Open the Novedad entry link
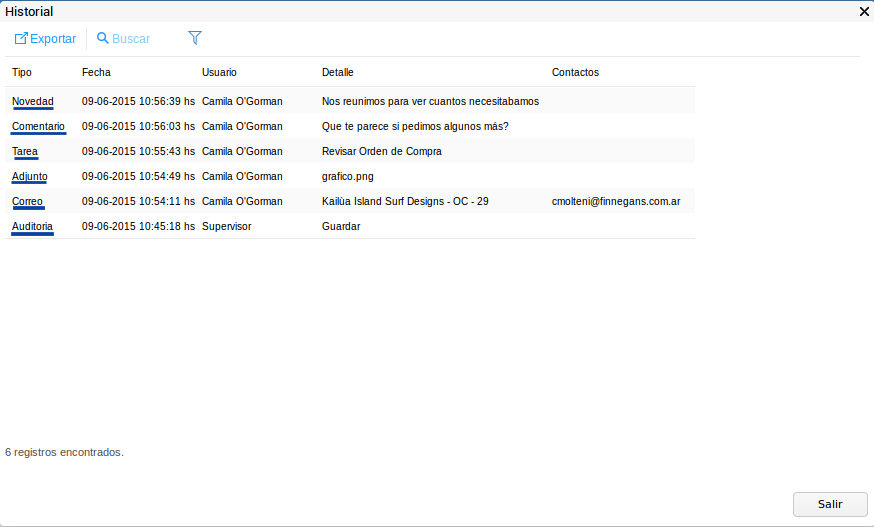Screen dimensions: 874x527 point(32,101)
